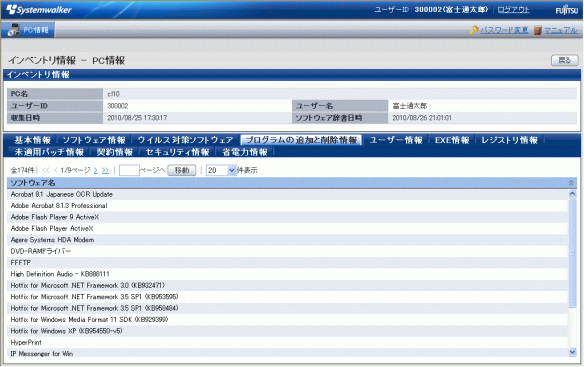Select the プログラムの追加と削除情報 tab
584x367 pixels.
click(x=301, y=140)
